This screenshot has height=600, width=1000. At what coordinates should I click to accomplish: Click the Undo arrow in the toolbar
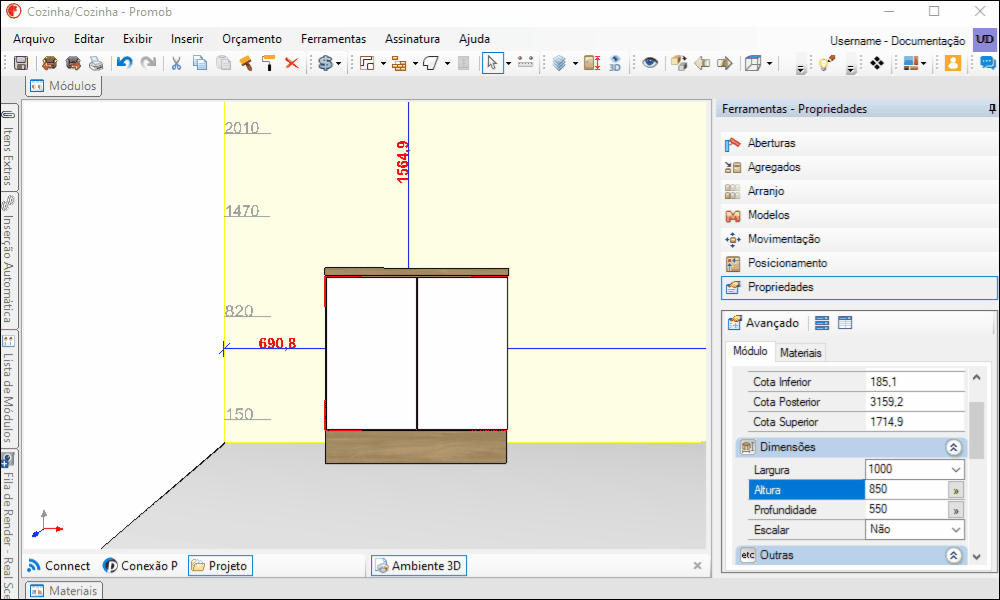click(124, 63)
